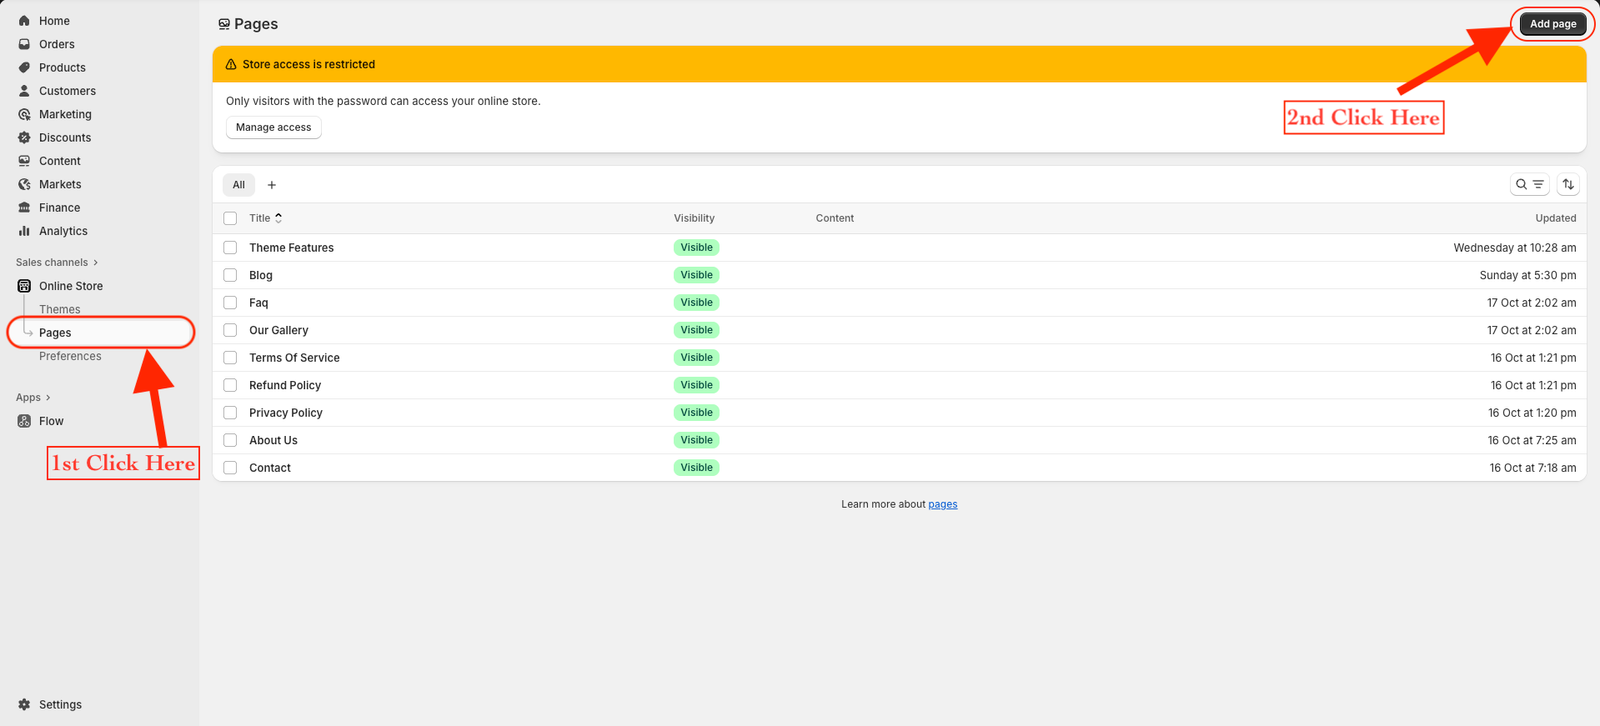This screenshot has height=726, width=1600.
Task: Check the select-all checkbox beside Title
Action: click(230, 218)
